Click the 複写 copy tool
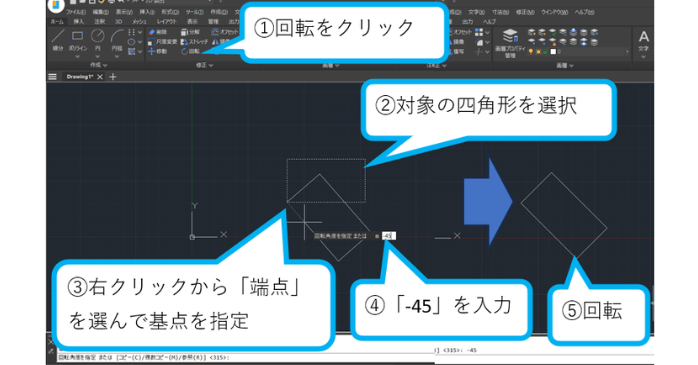This screenshot has width=698, height=365. point(457,52)
